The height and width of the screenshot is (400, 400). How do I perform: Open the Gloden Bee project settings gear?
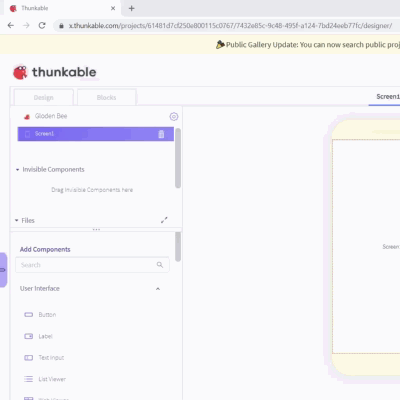(174, 116)
